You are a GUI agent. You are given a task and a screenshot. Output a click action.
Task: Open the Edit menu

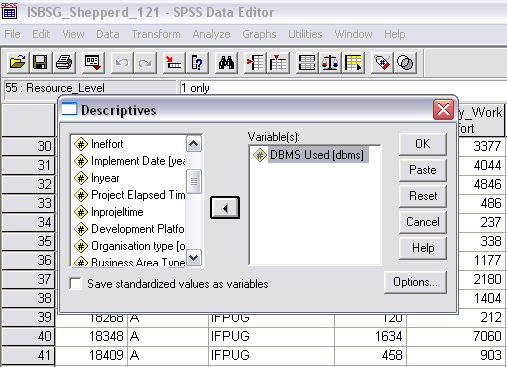[41, 34]
